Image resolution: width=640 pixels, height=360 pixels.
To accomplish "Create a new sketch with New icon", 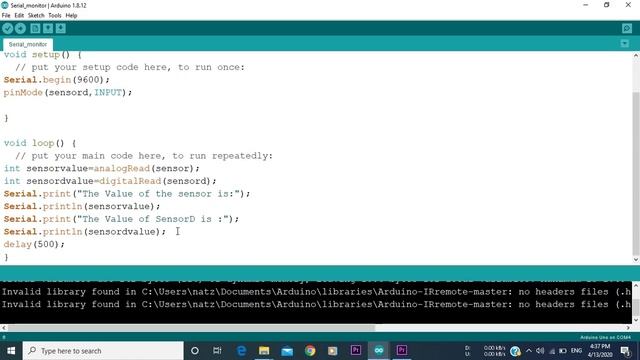I will click(35, 28).
